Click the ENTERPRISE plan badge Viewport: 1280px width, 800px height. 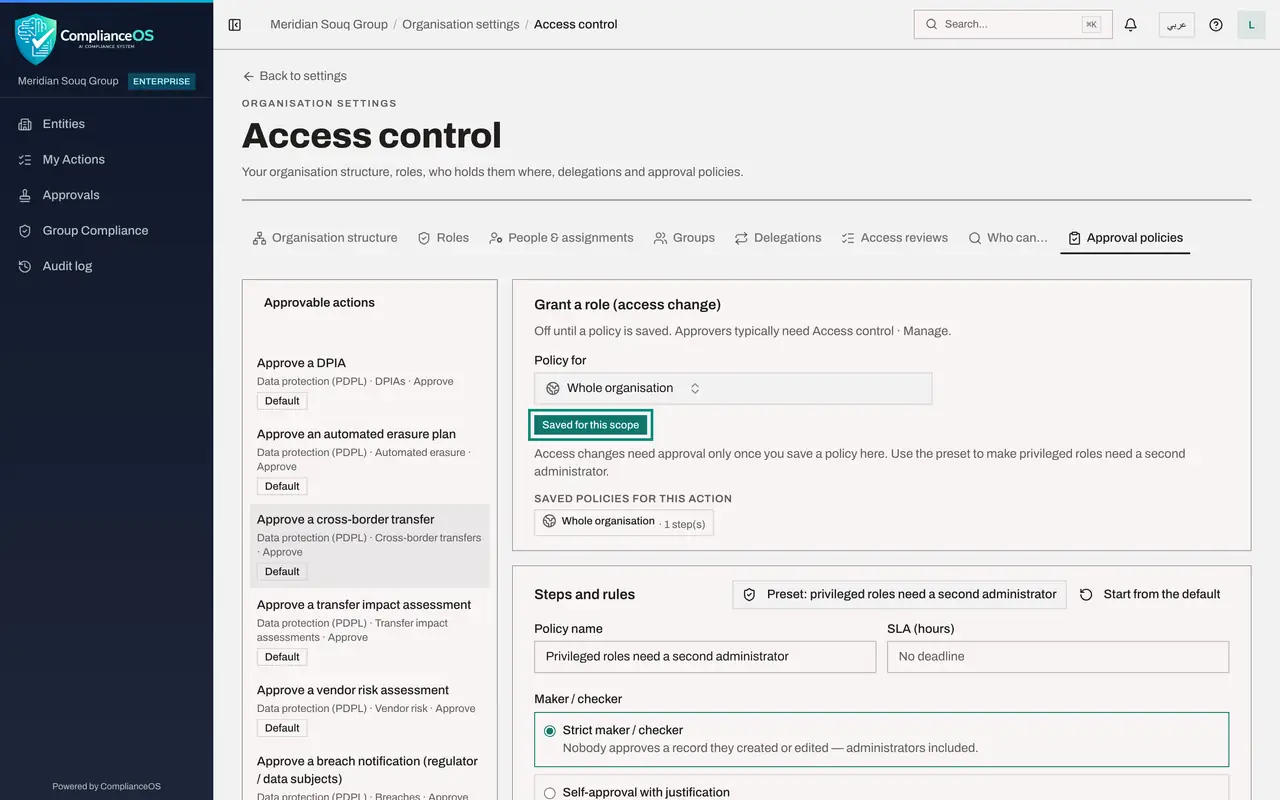(x=162, y=81)
